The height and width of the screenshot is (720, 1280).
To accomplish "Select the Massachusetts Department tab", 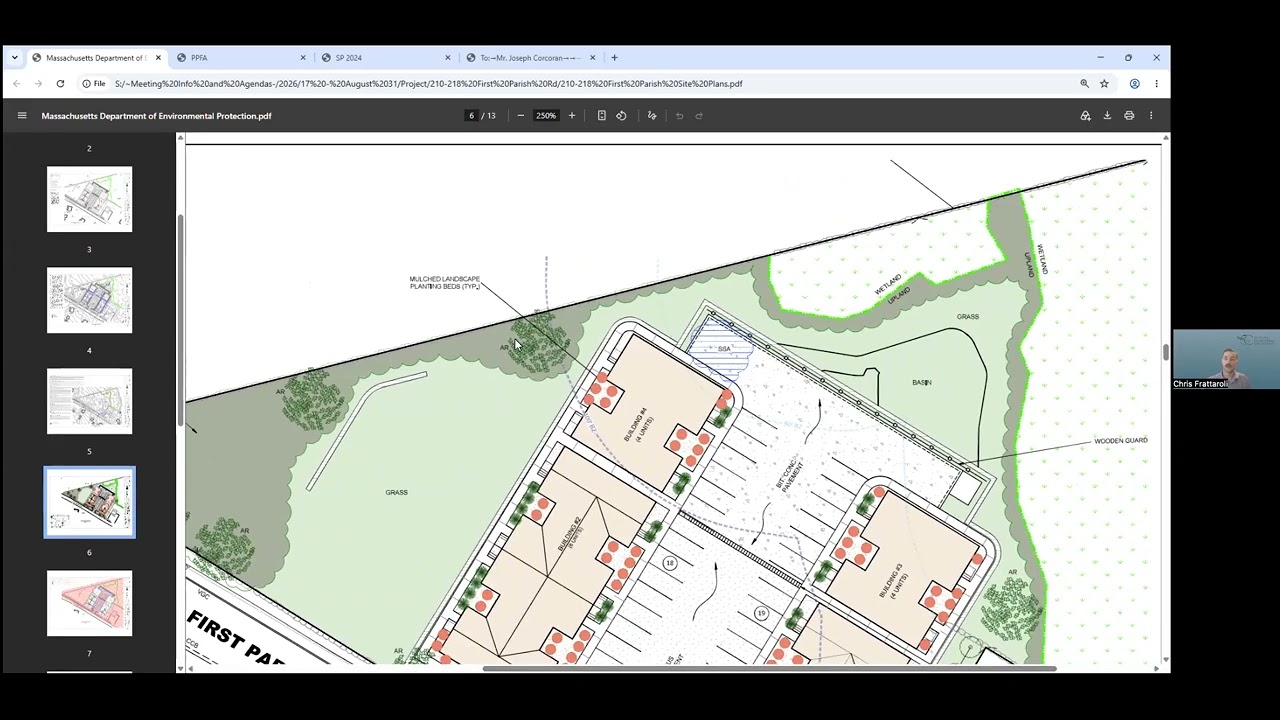I will click(x=95, y=58).
